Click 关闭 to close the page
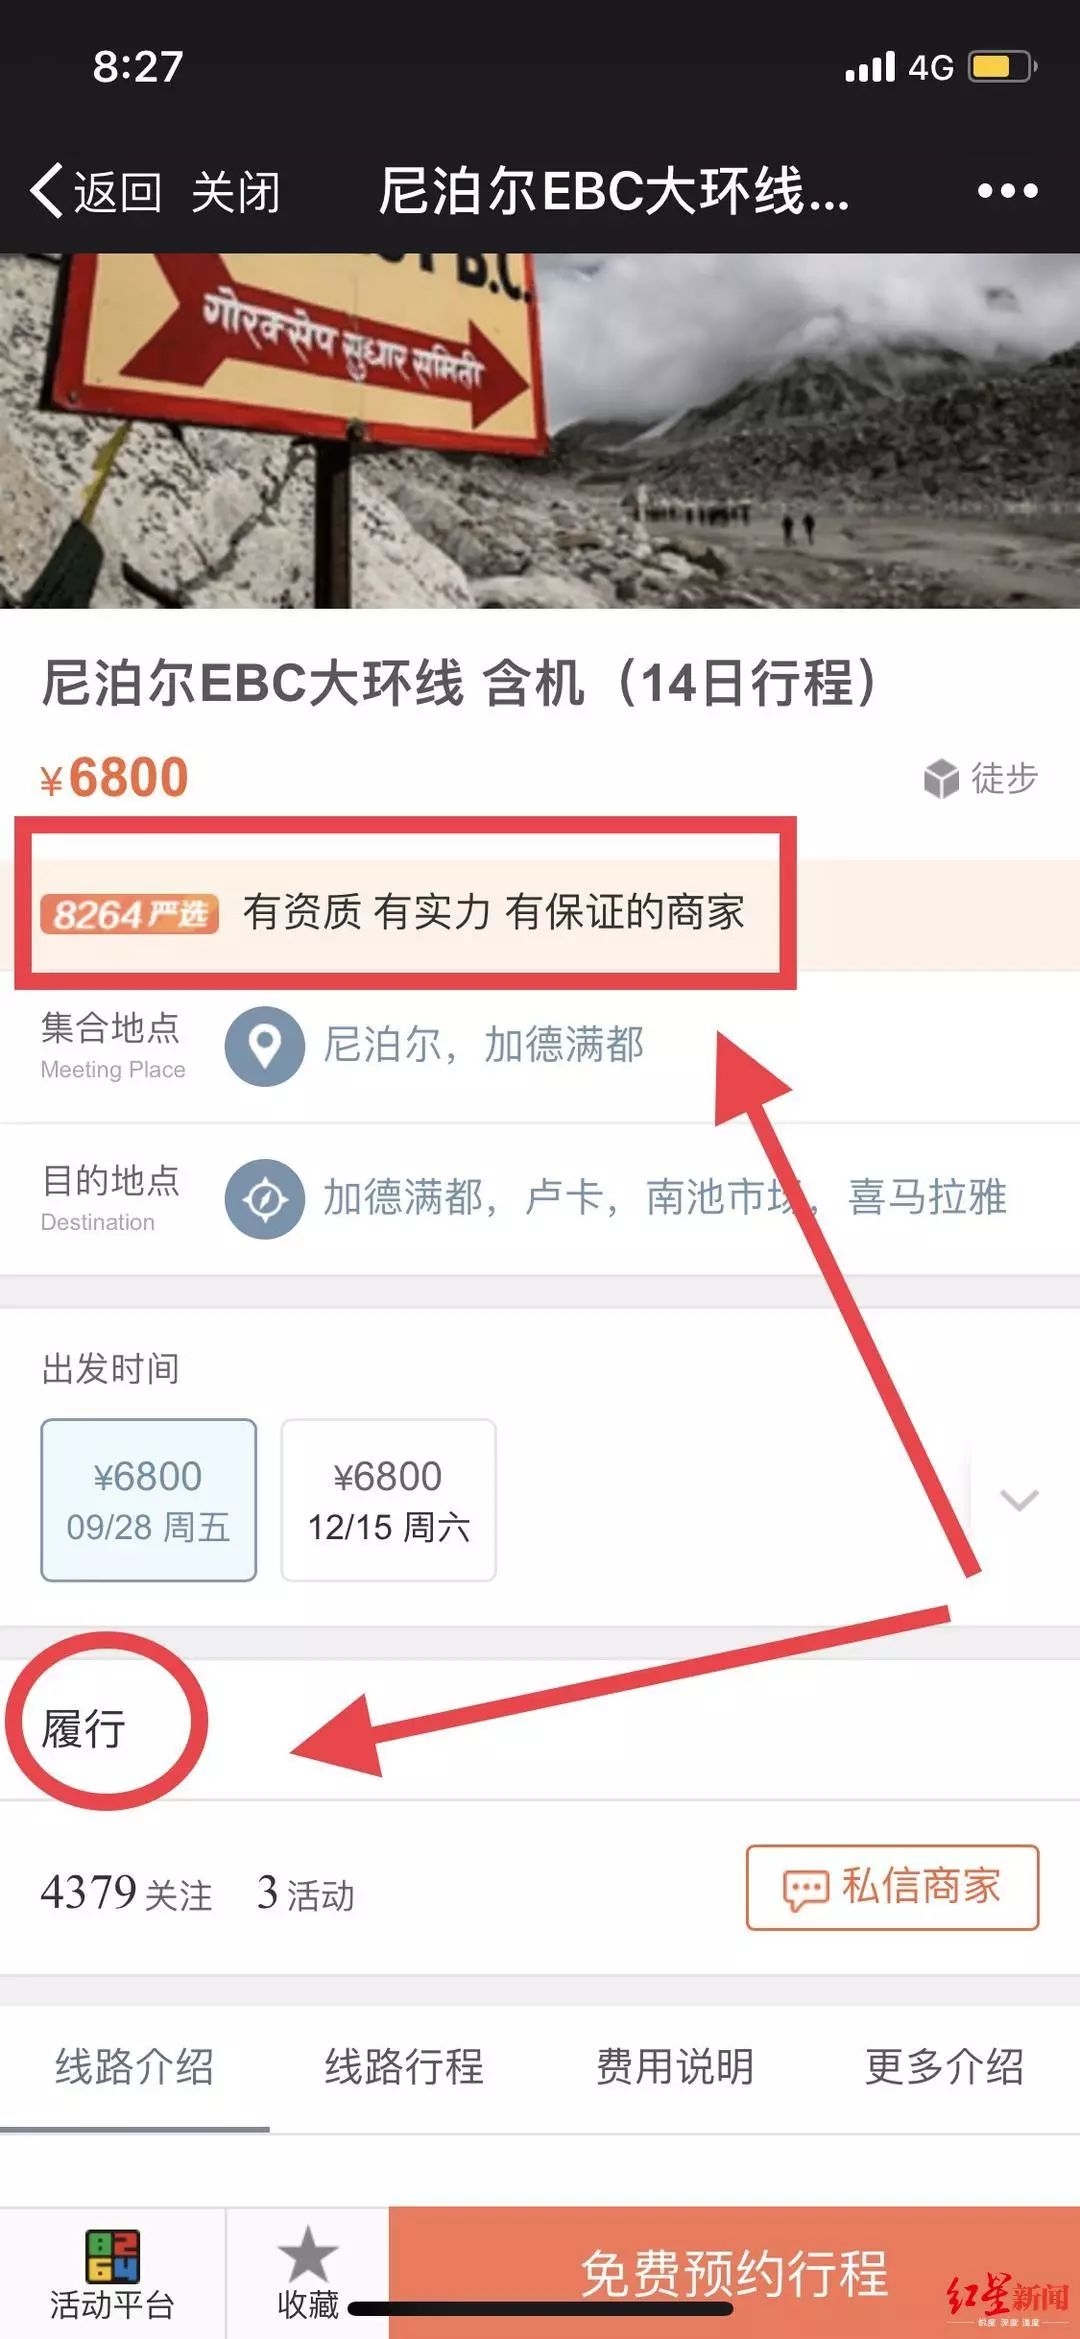The height and width of the screenshot is (2339, 1080). pos(236,191)
